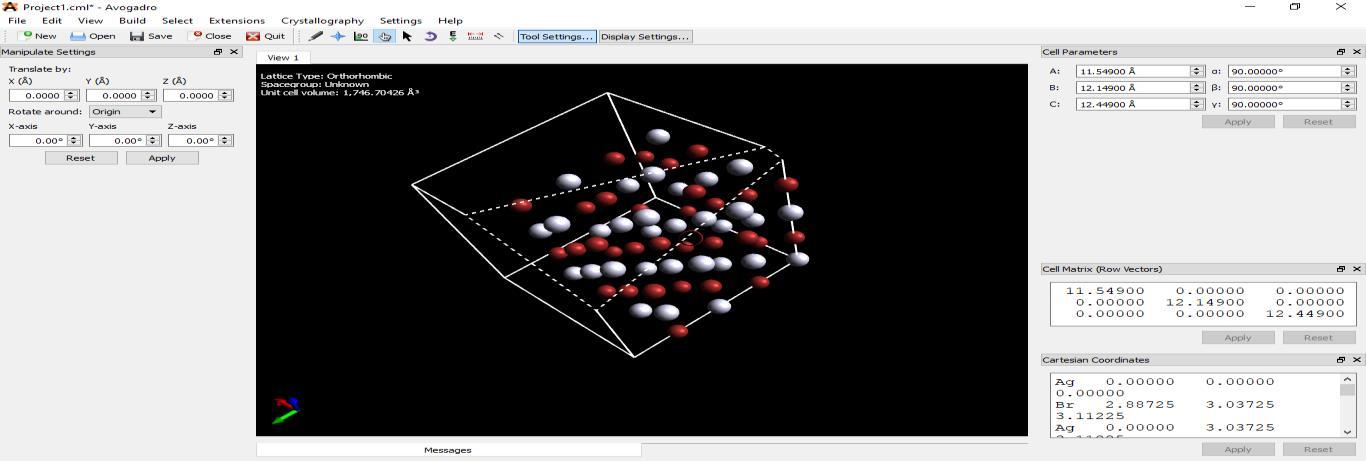Float the Cartesian Coordinates panel
This screenshot has width=1366, height=461.
[x=1341, y=360]
